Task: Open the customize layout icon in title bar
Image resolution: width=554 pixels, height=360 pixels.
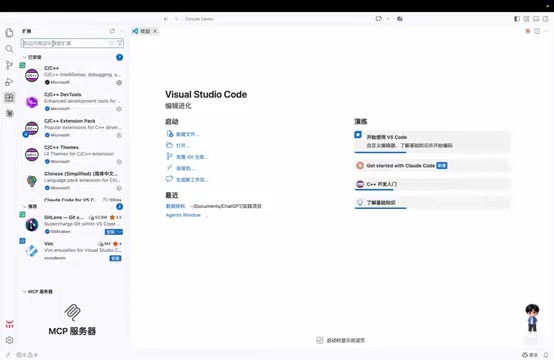Action: 526,19
